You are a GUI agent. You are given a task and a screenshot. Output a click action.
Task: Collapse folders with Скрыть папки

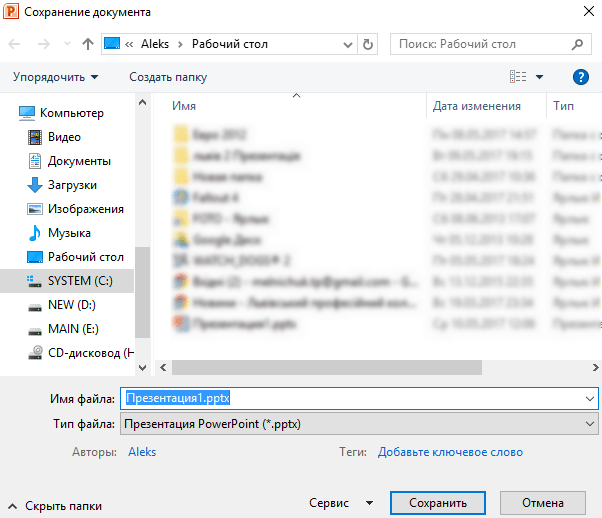[x=55, y=506]
